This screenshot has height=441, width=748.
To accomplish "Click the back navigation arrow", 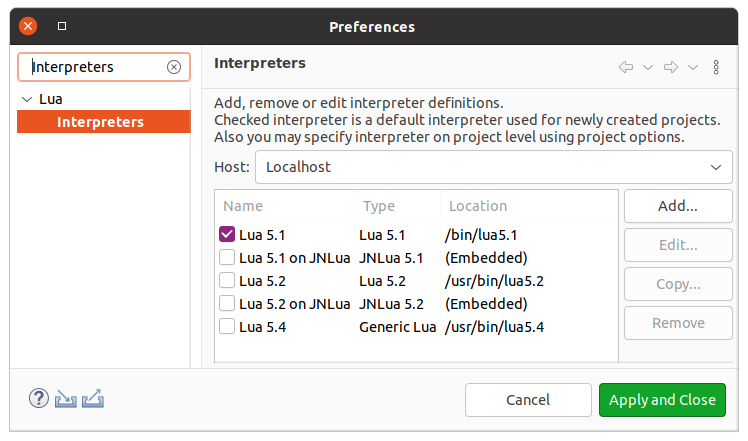I will [626, 67].
